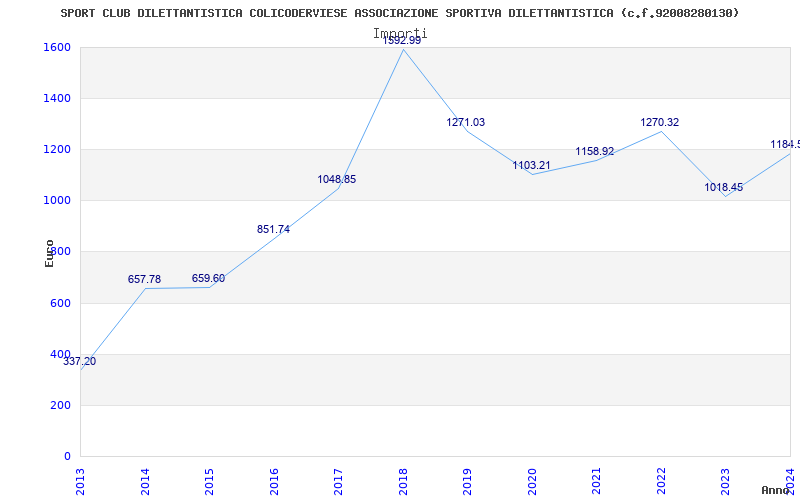Click the x-axis year label 2020
This screenshot has width=800, height=500.
[532, 481]
